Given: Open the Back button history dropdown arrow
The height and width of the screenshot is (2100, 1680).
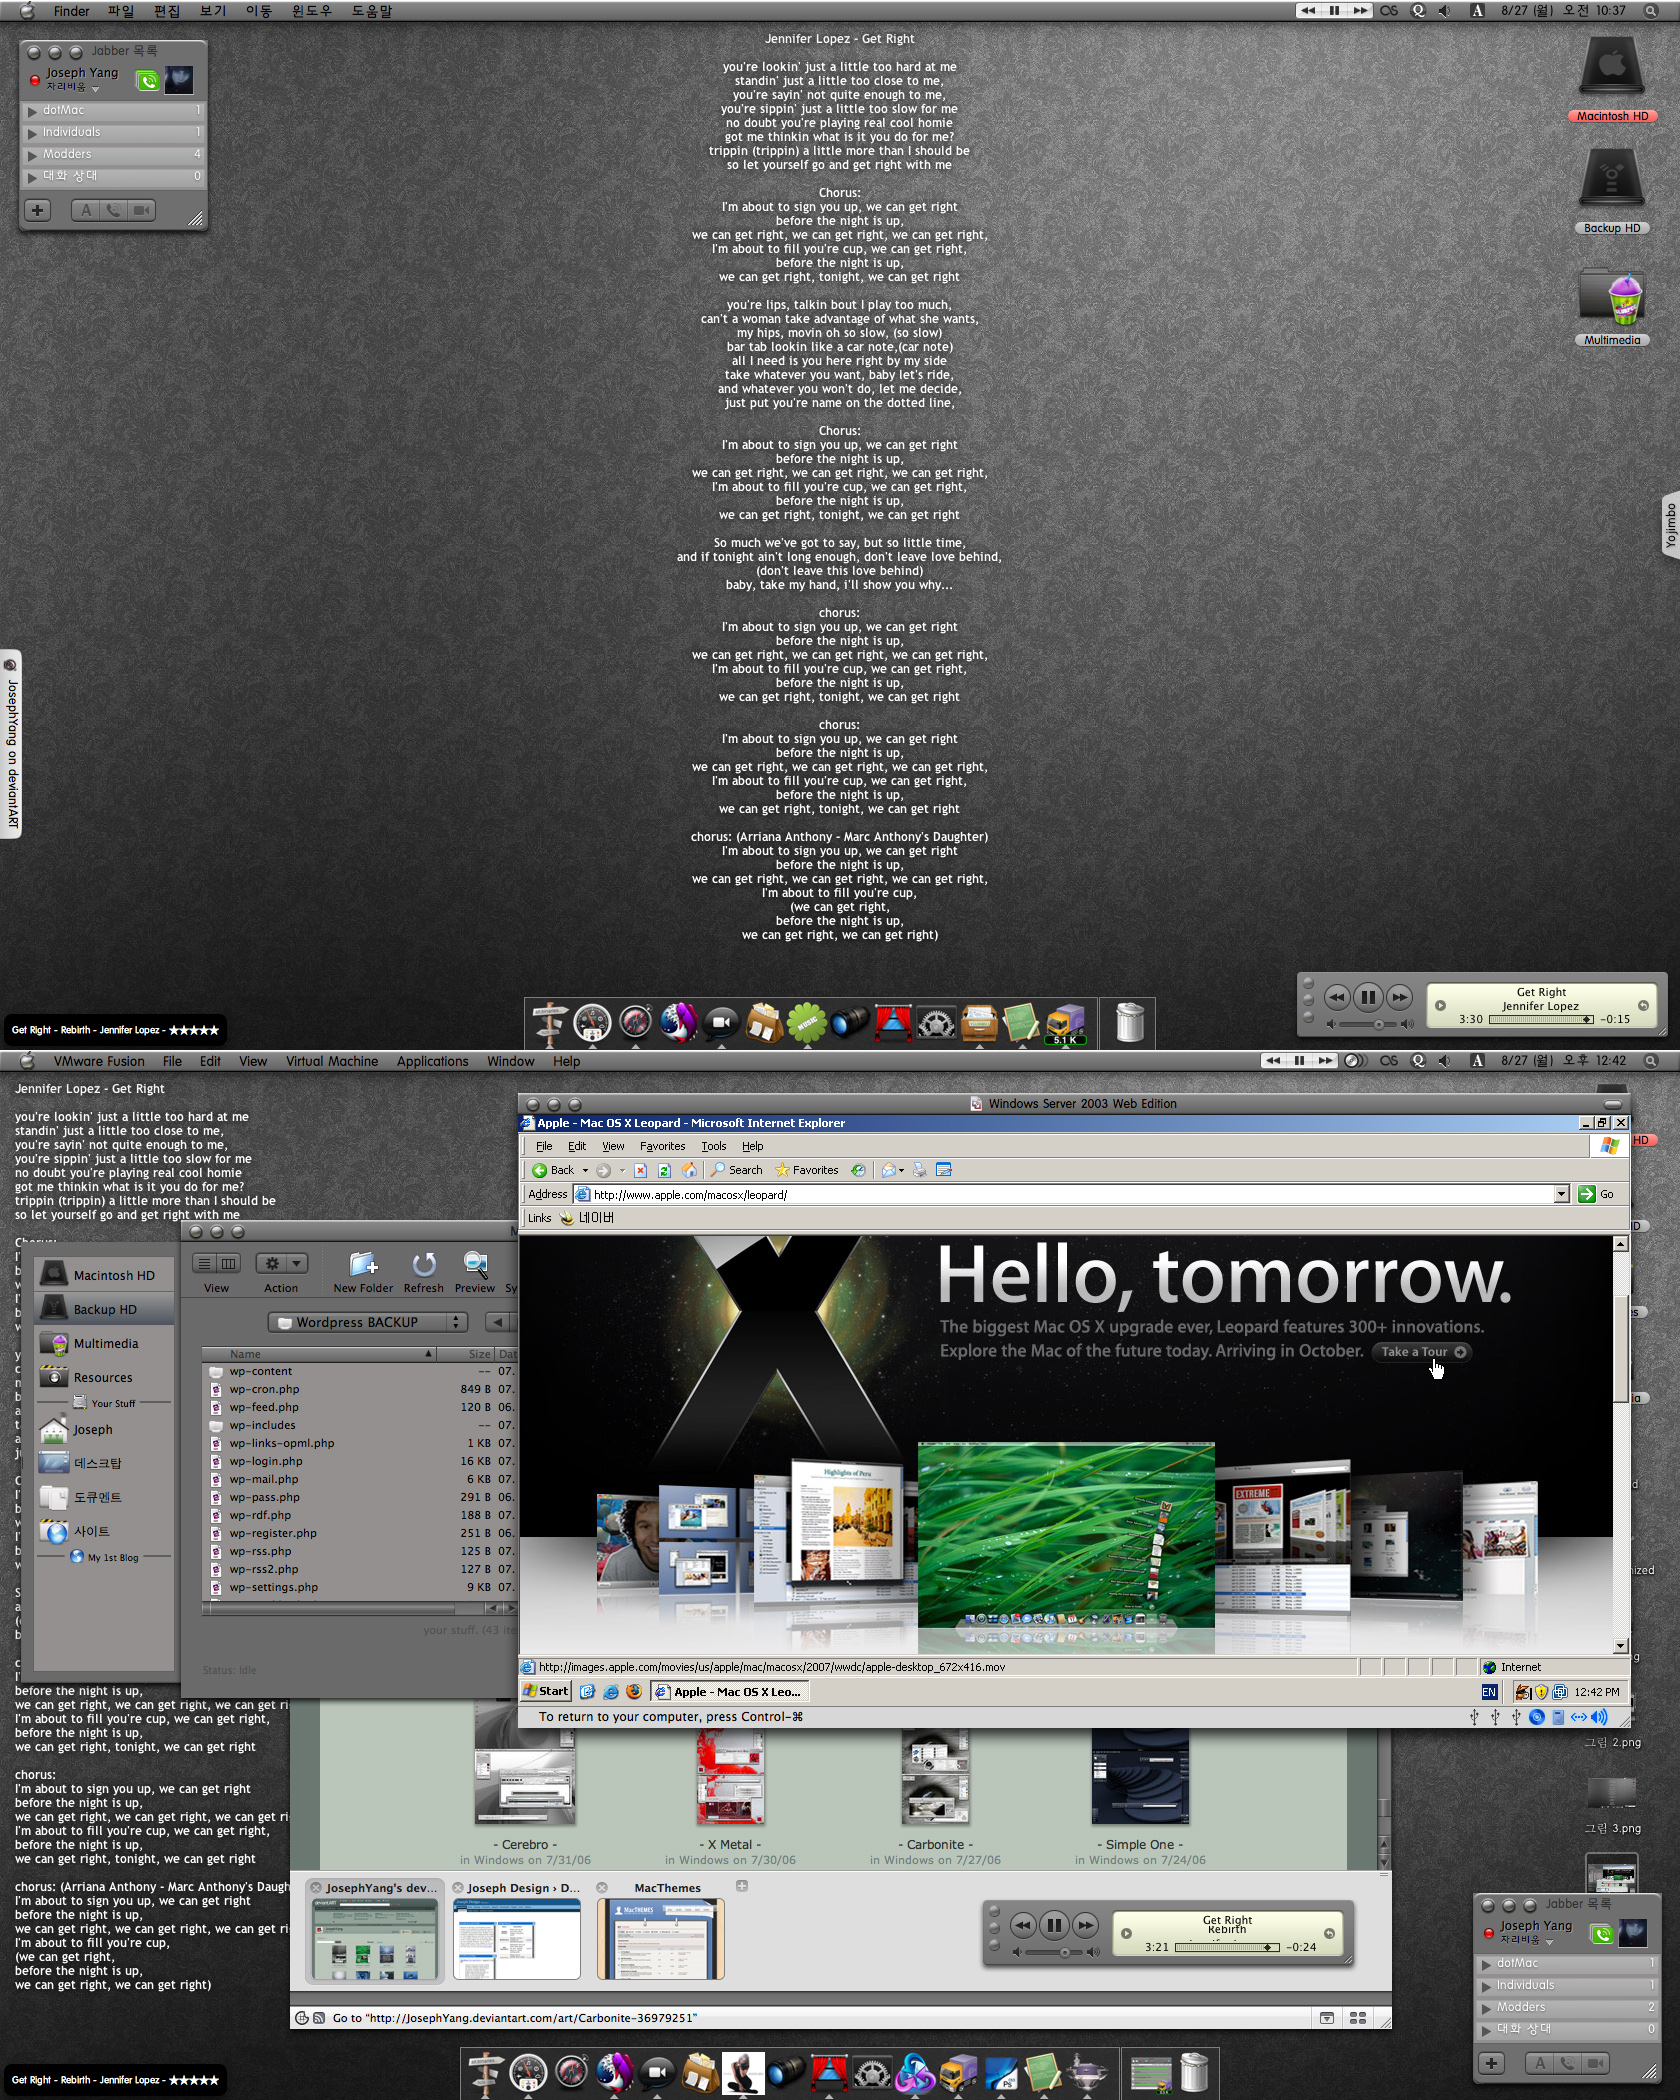Looking at the screenshot, I should coord(585,1171).
